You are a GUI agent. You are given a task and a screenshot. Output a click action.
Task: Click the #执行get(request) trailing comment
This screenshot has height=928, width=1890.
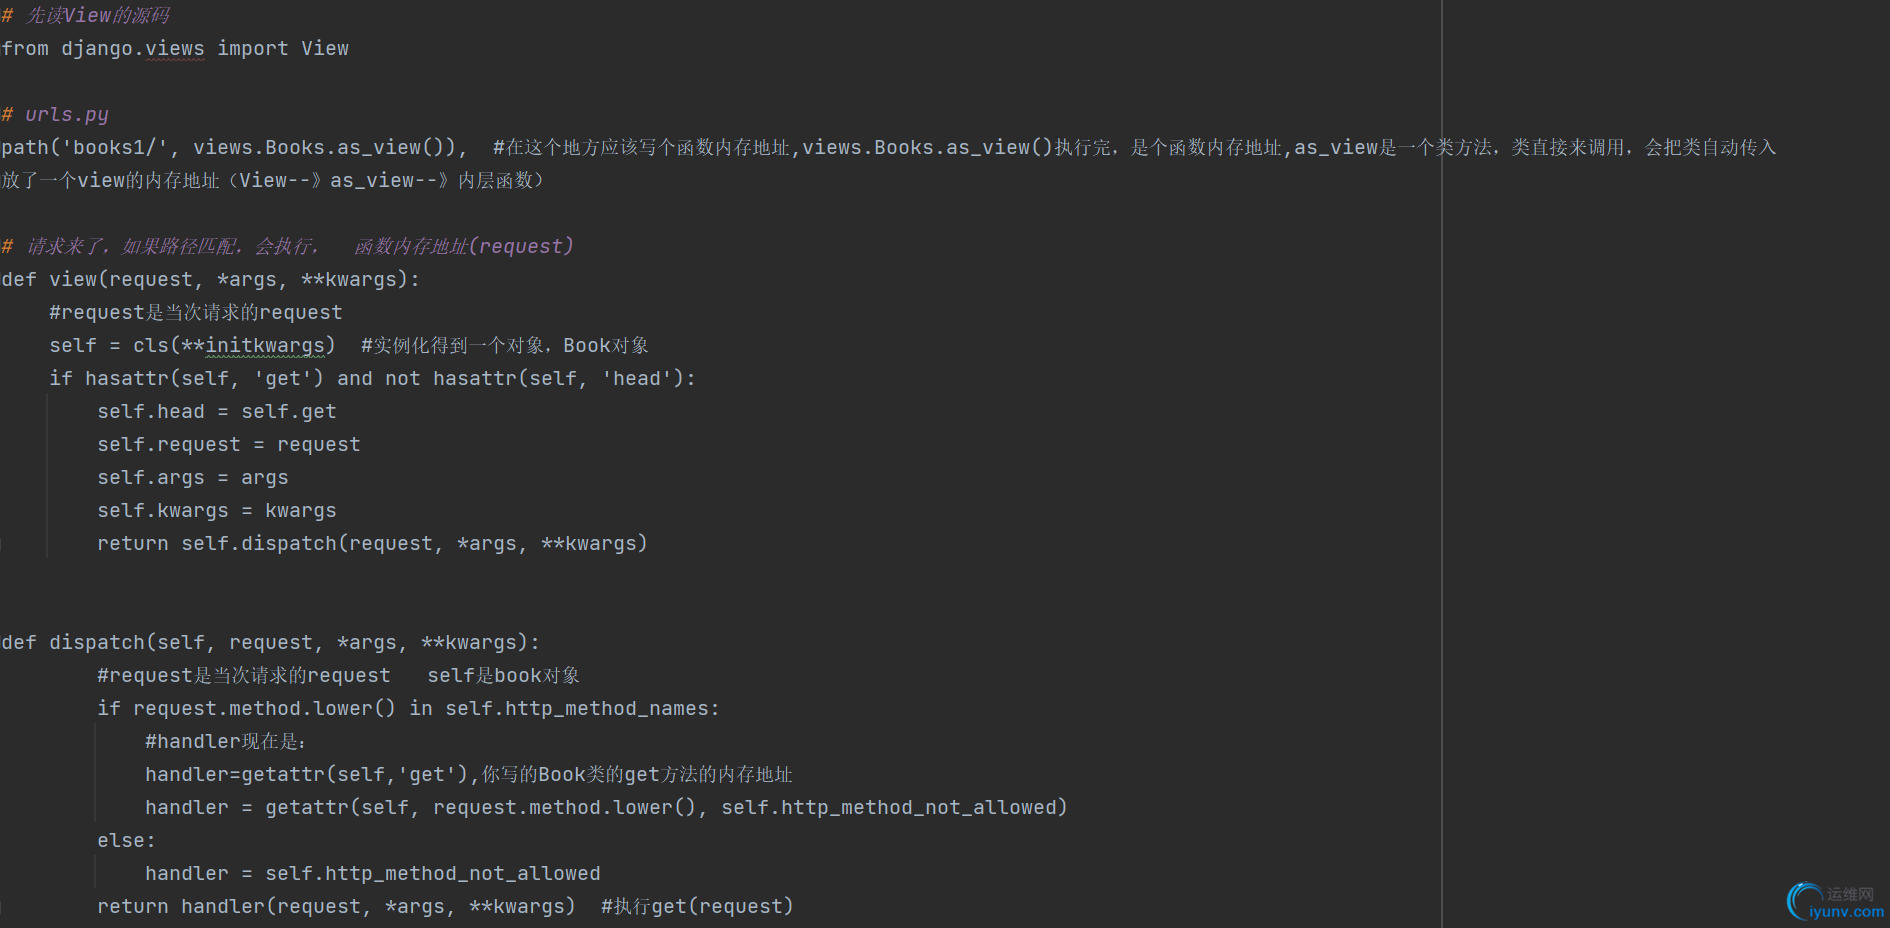(x=697, y=907)
